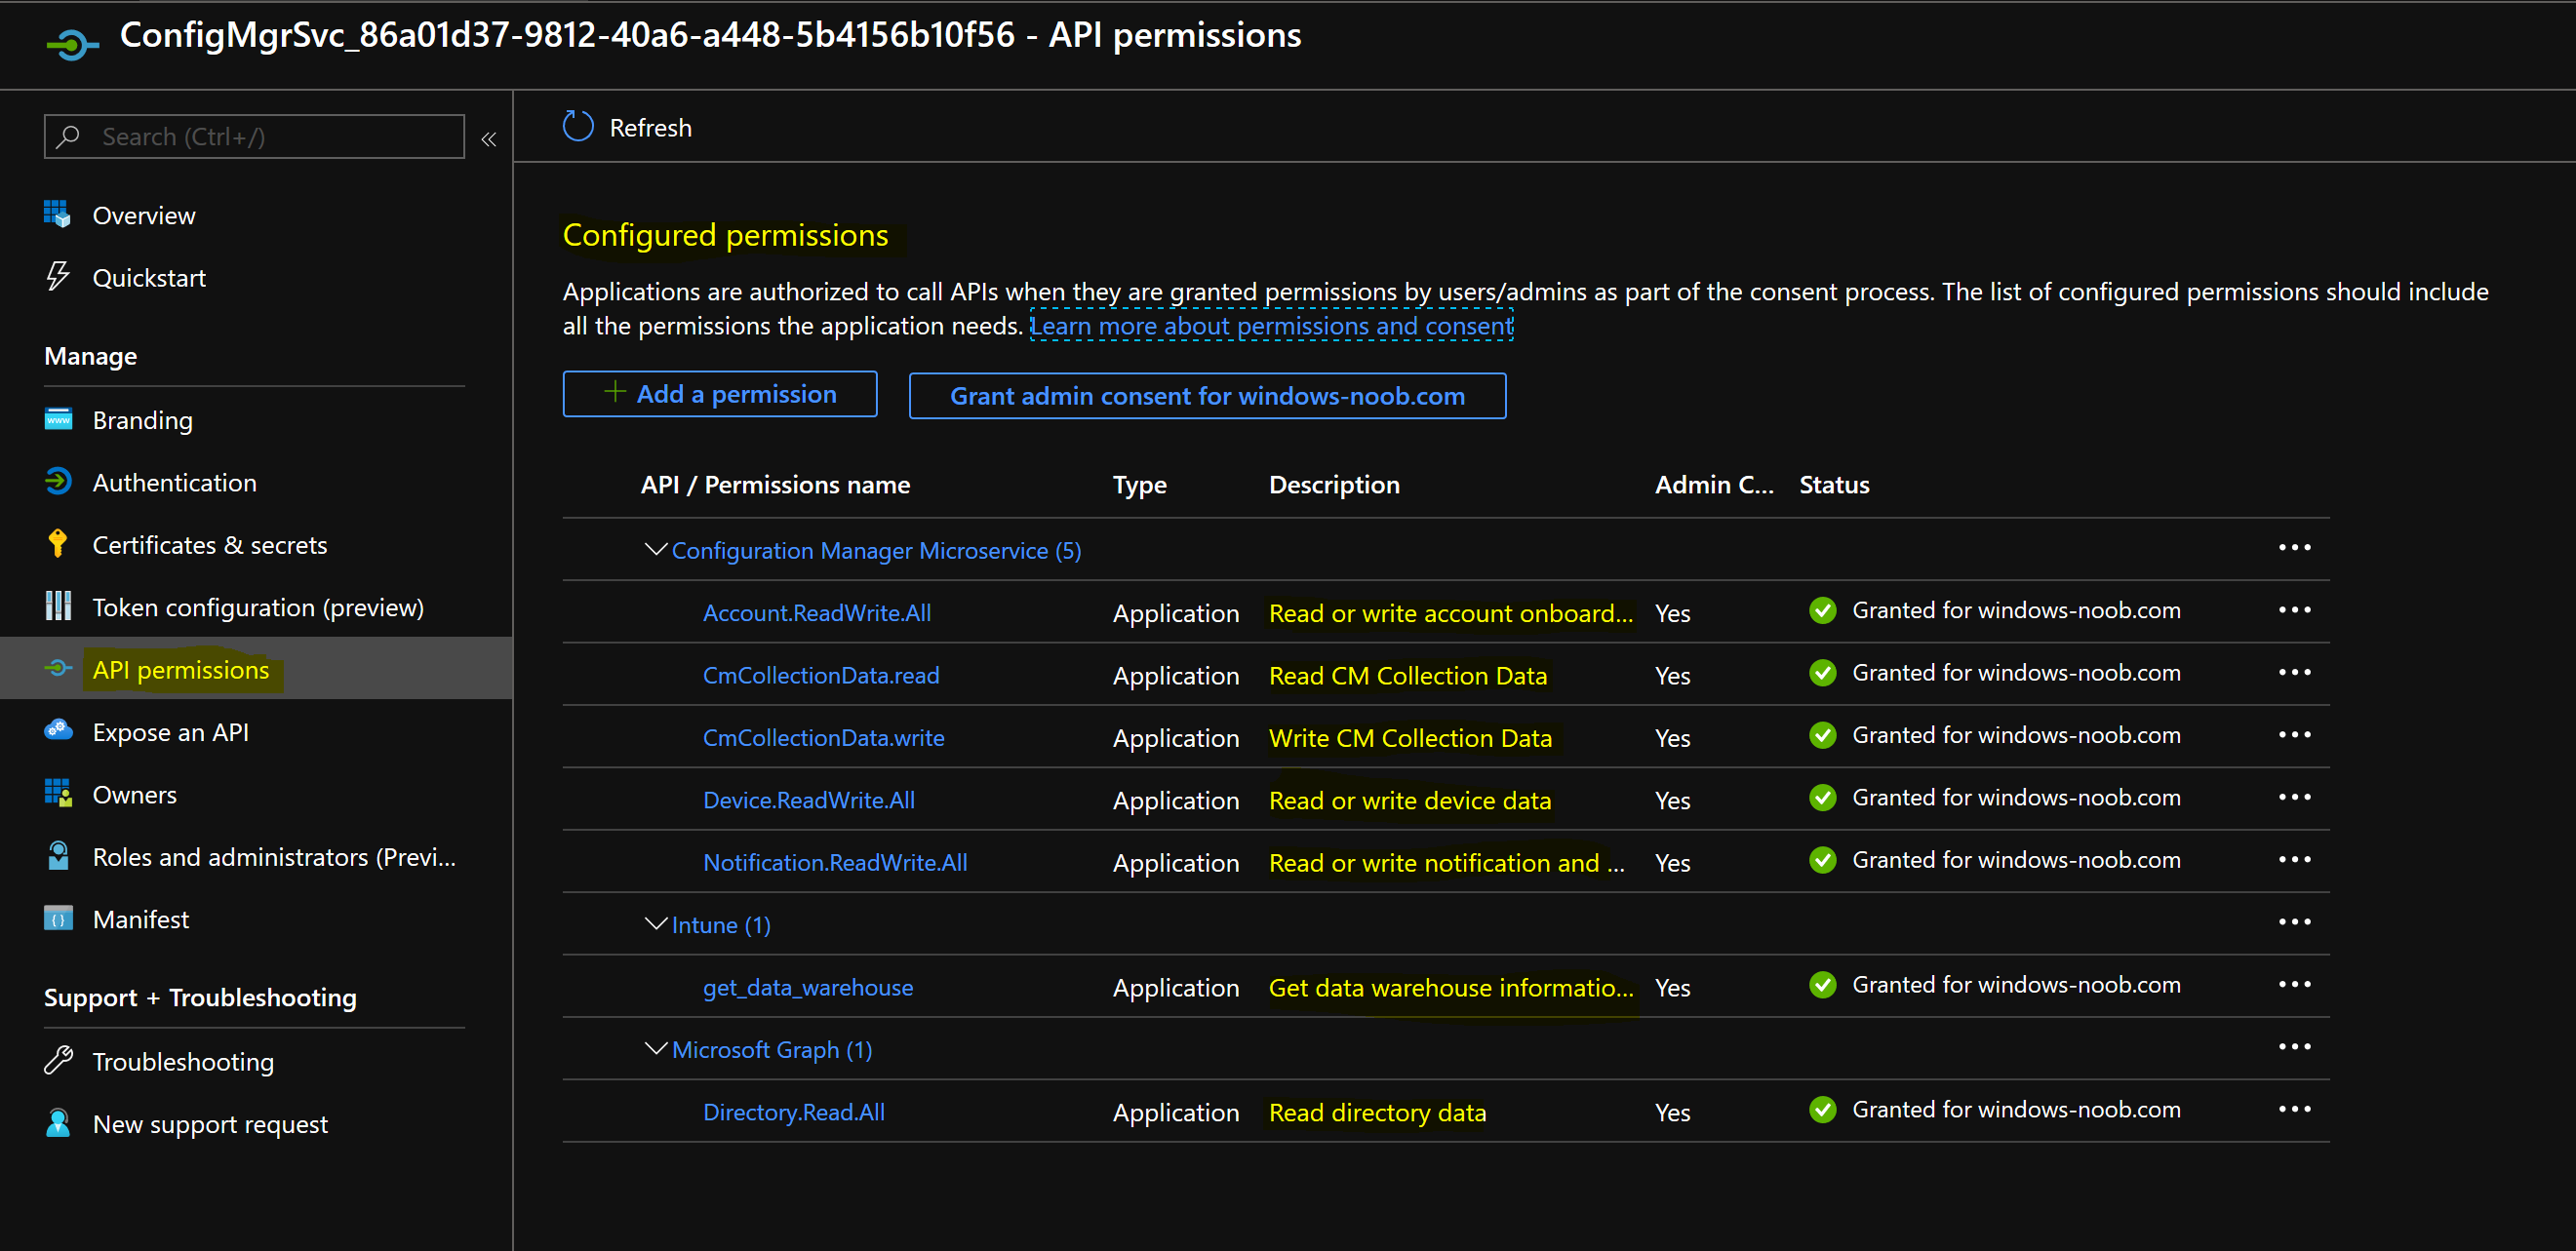Click the Overview sidebar icon
Screen dimensions: 2576x1251
coord(57,214)
